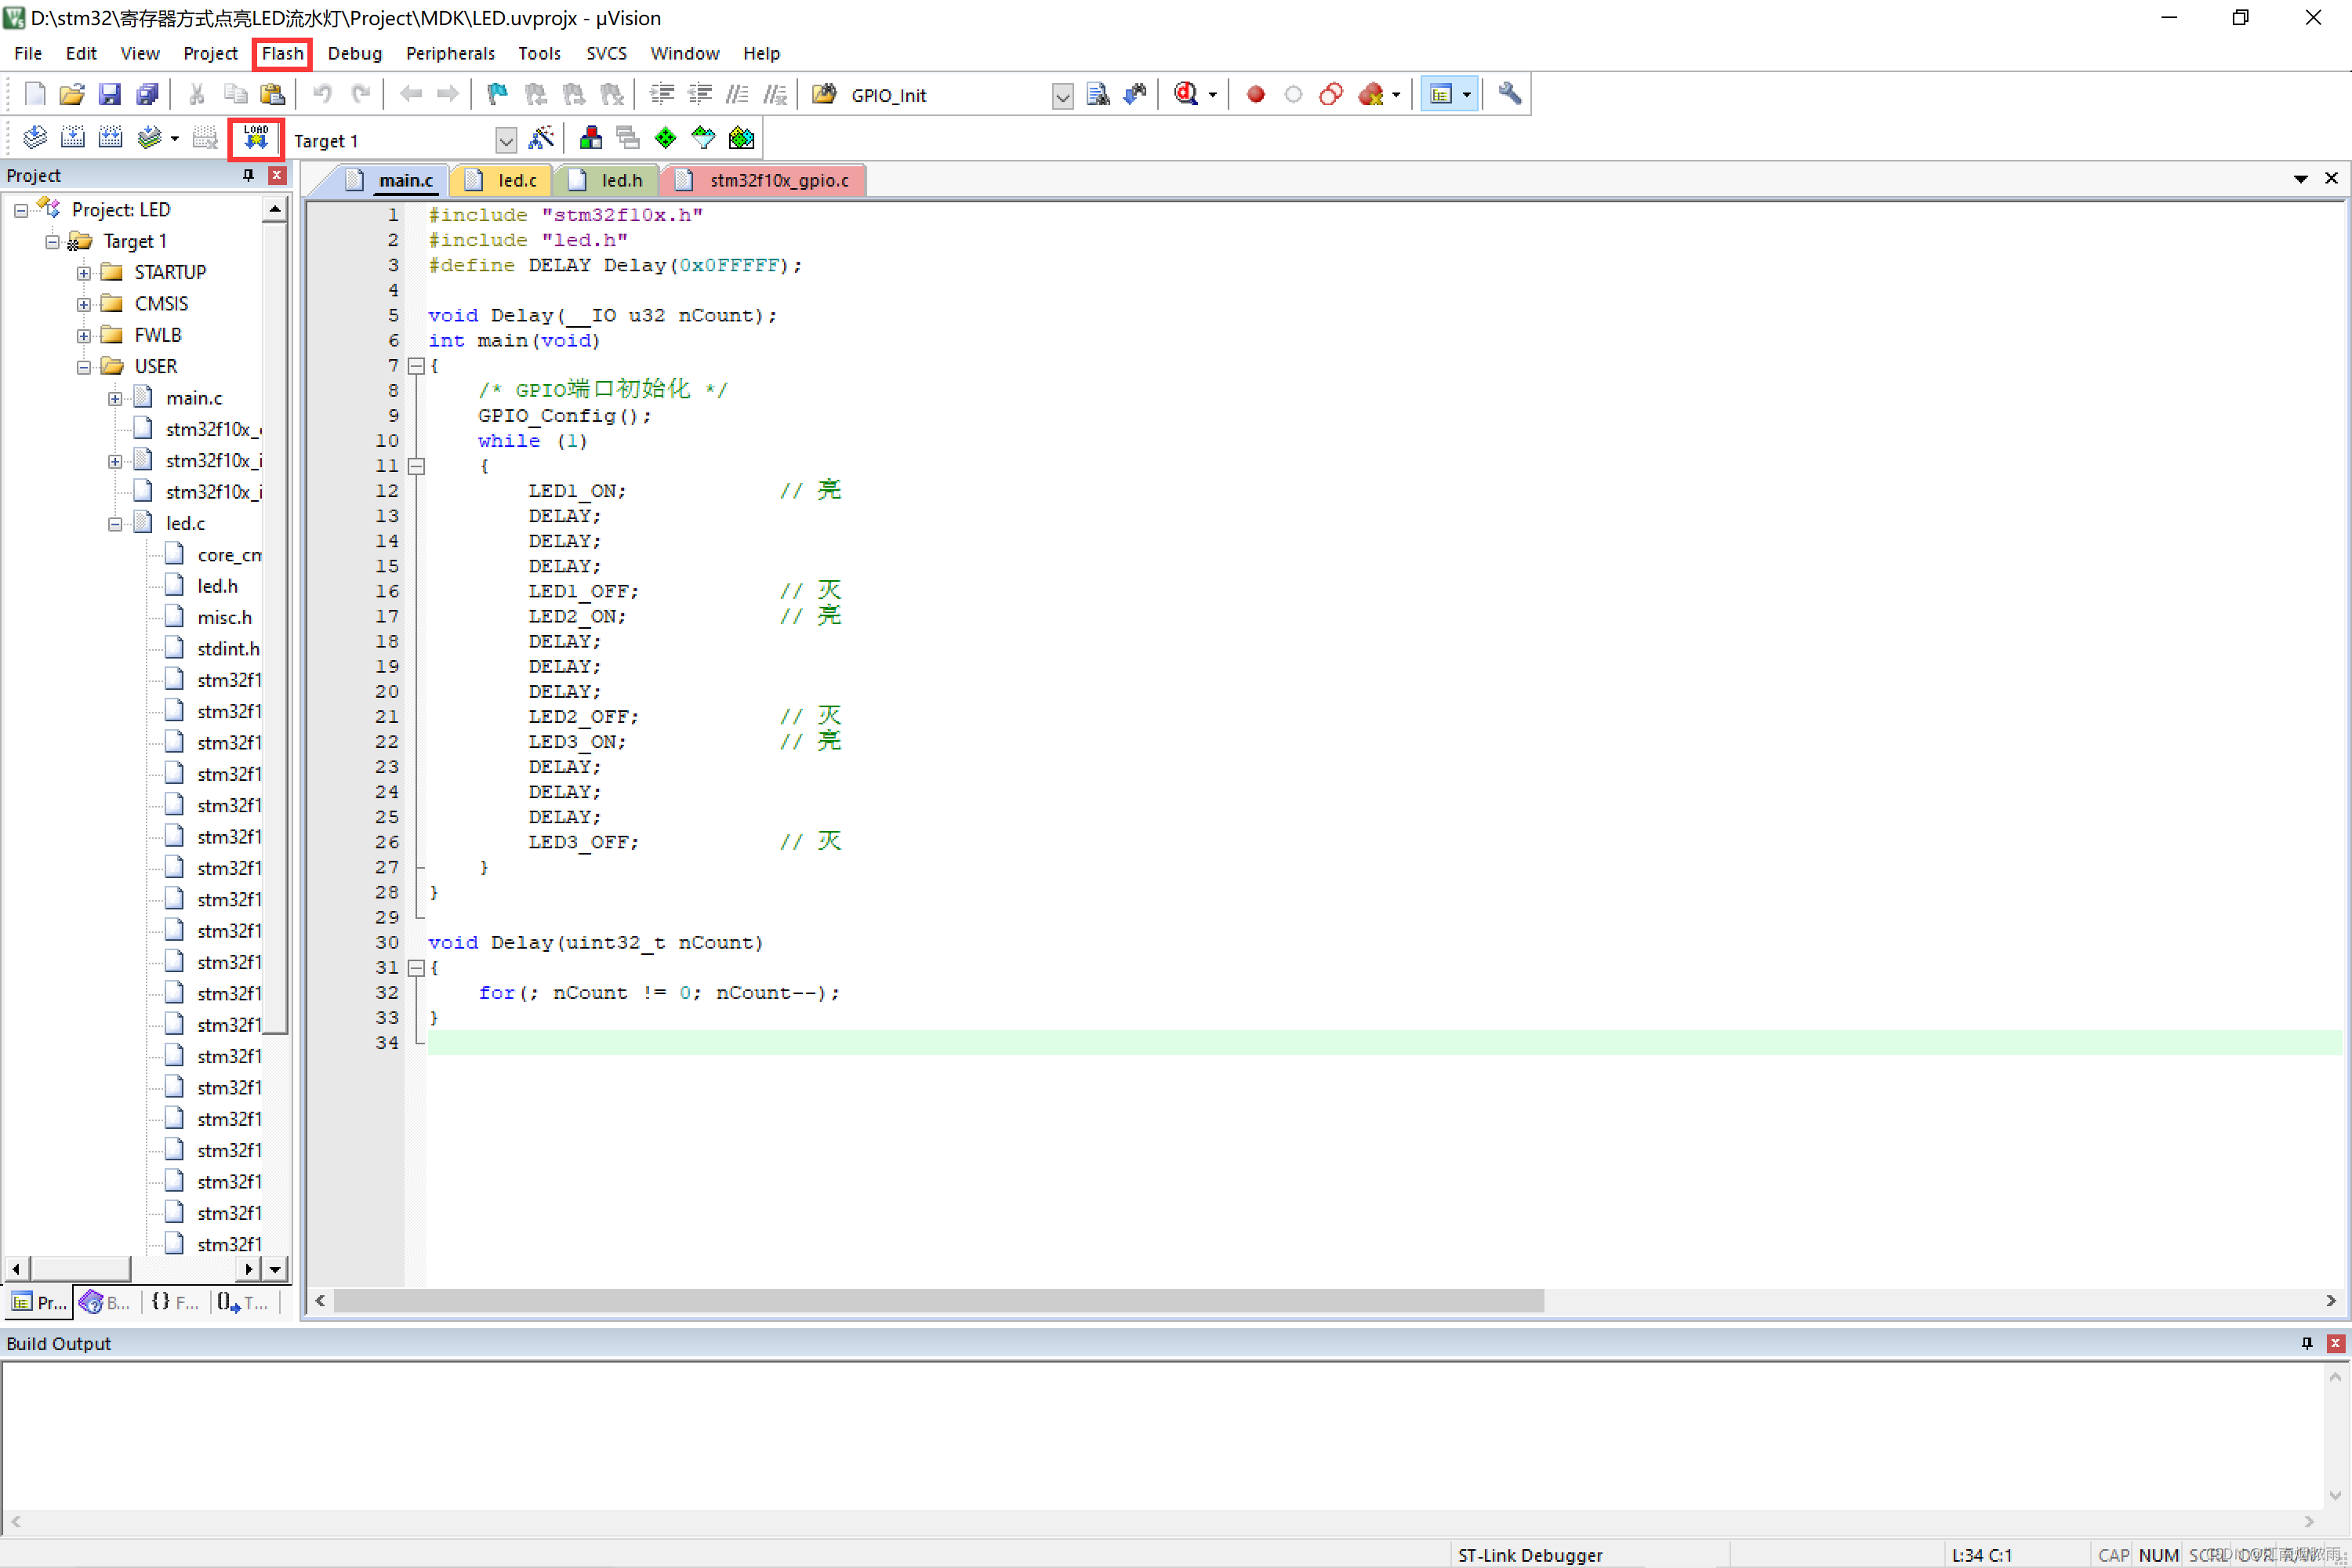Select main.c in the project tree
The image size is (2352, 1568).
click(194, 398)
